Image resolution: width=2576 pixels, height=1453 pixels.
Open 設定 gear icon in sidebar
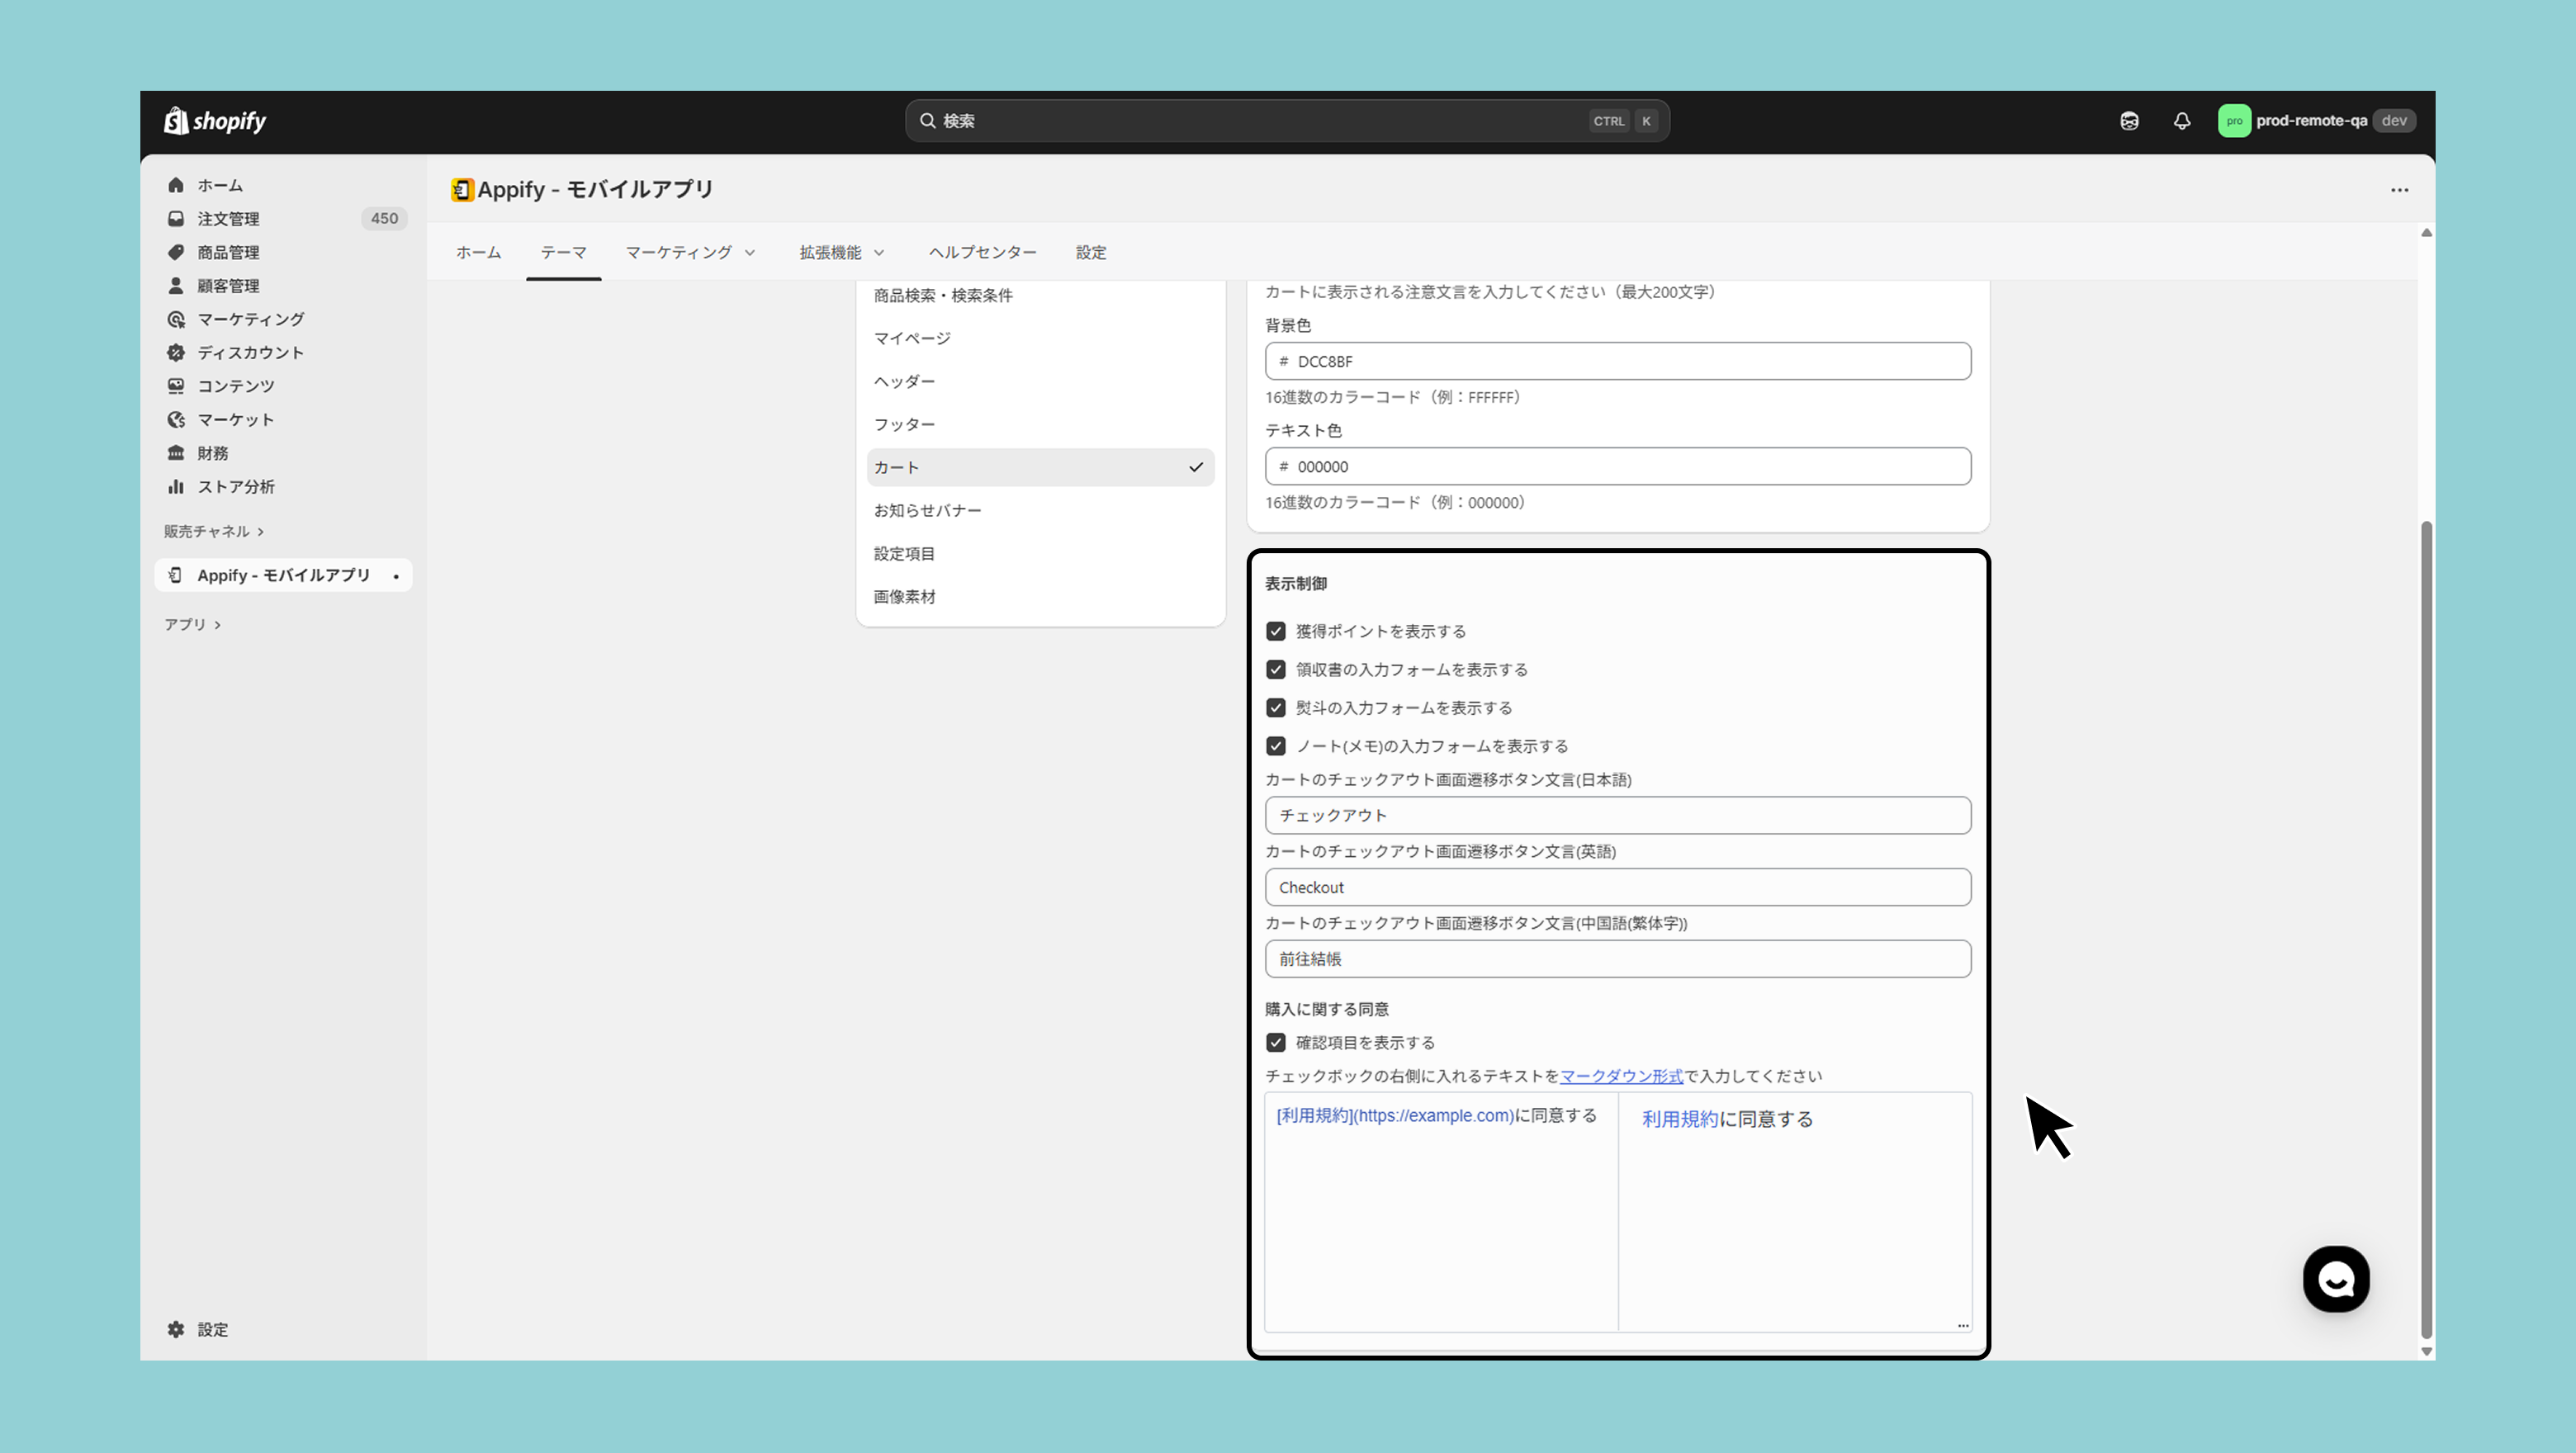click(176, 1329)
